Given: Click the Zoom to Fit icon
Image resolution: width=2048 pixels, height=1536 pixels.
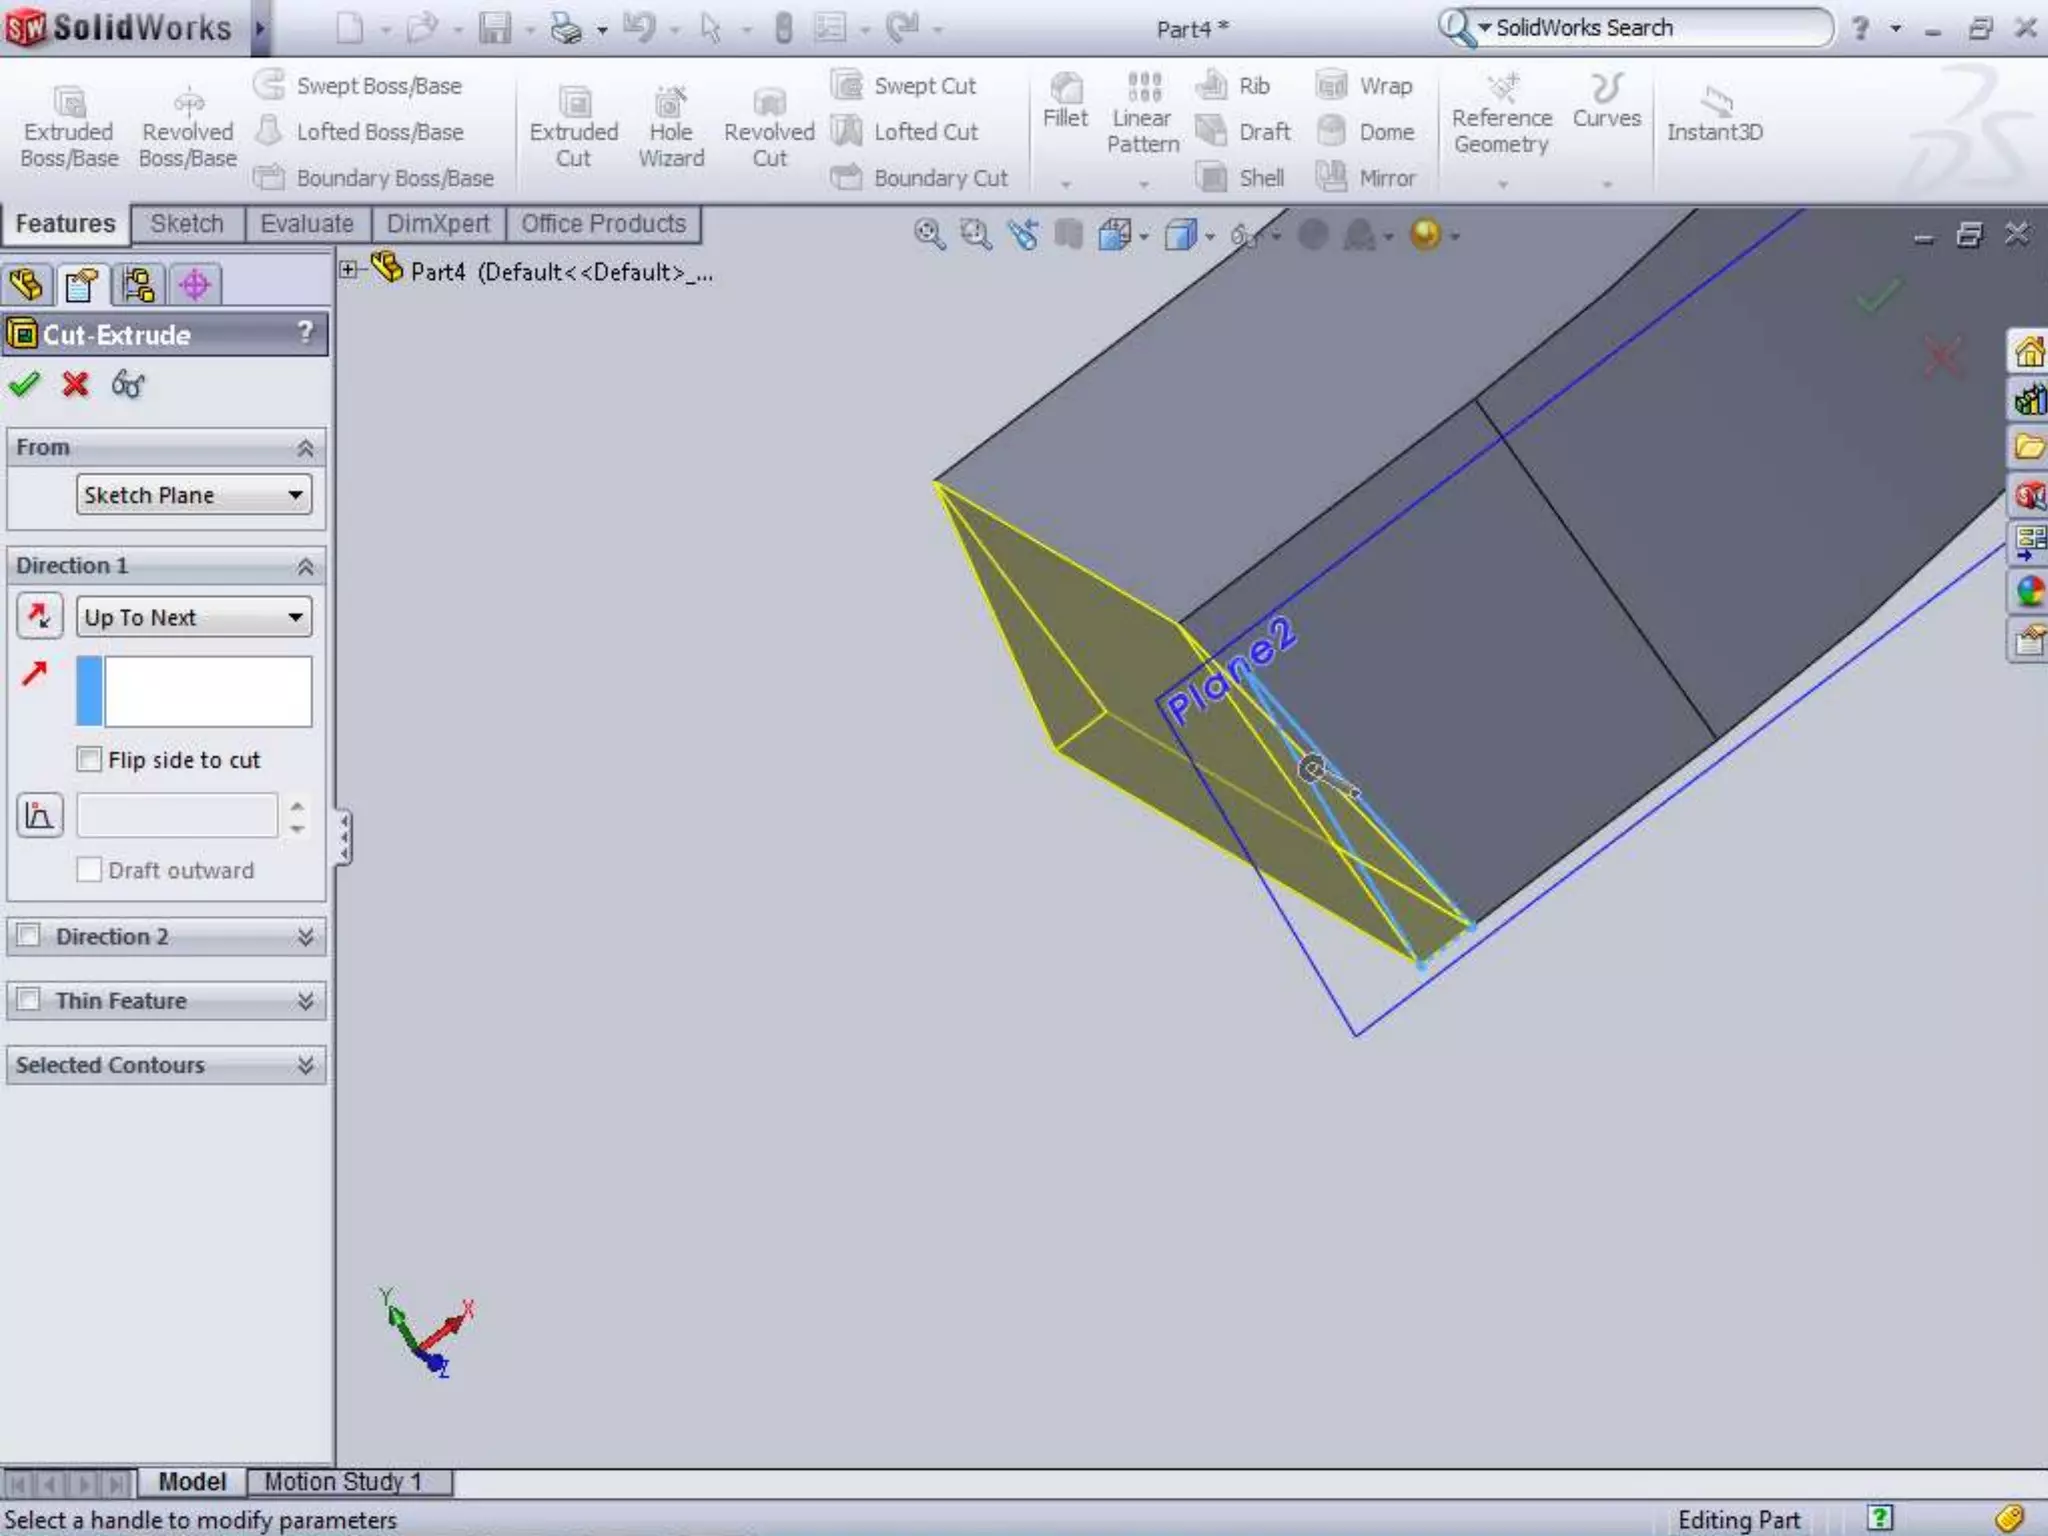Looking at the screenshot, I should click(929, 235).
